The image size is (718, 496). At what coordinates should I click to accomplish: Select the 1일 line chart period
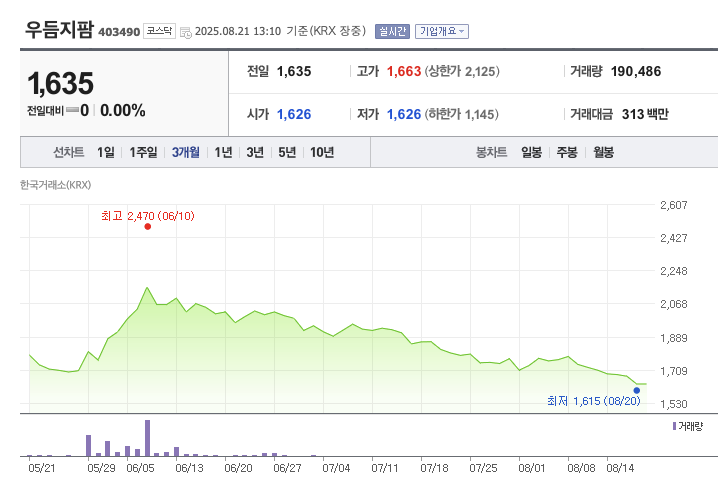[106, 152]
